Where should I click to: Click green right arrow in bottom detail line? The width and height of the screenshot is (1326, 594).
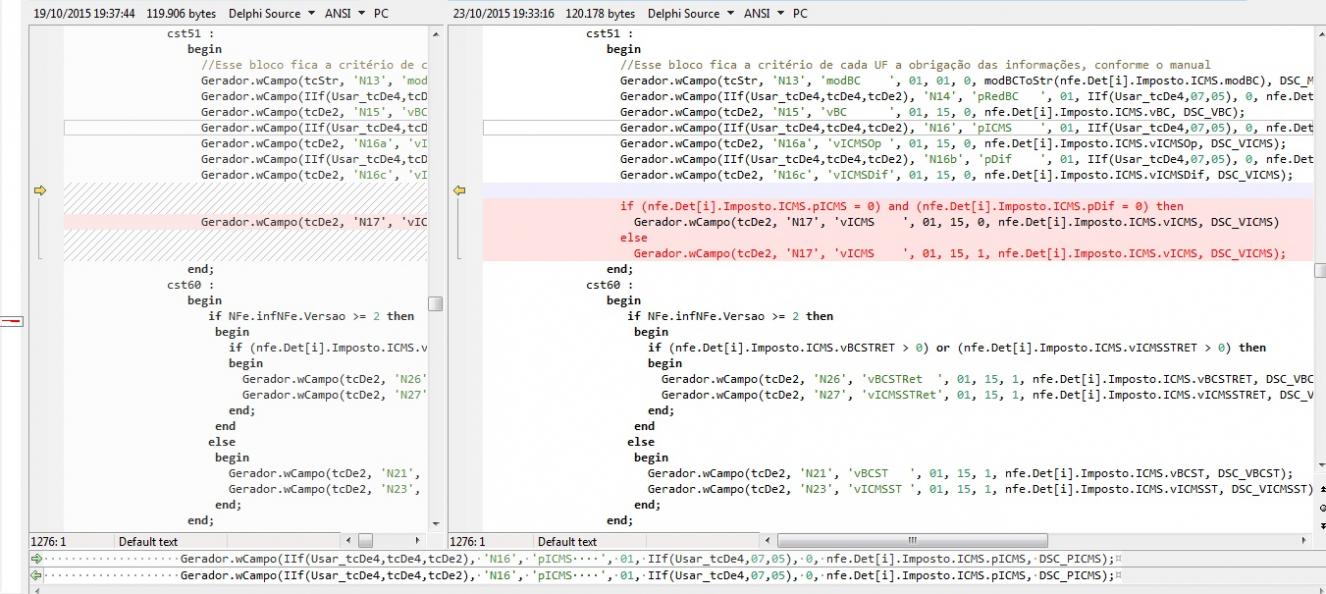click(37, 559)
